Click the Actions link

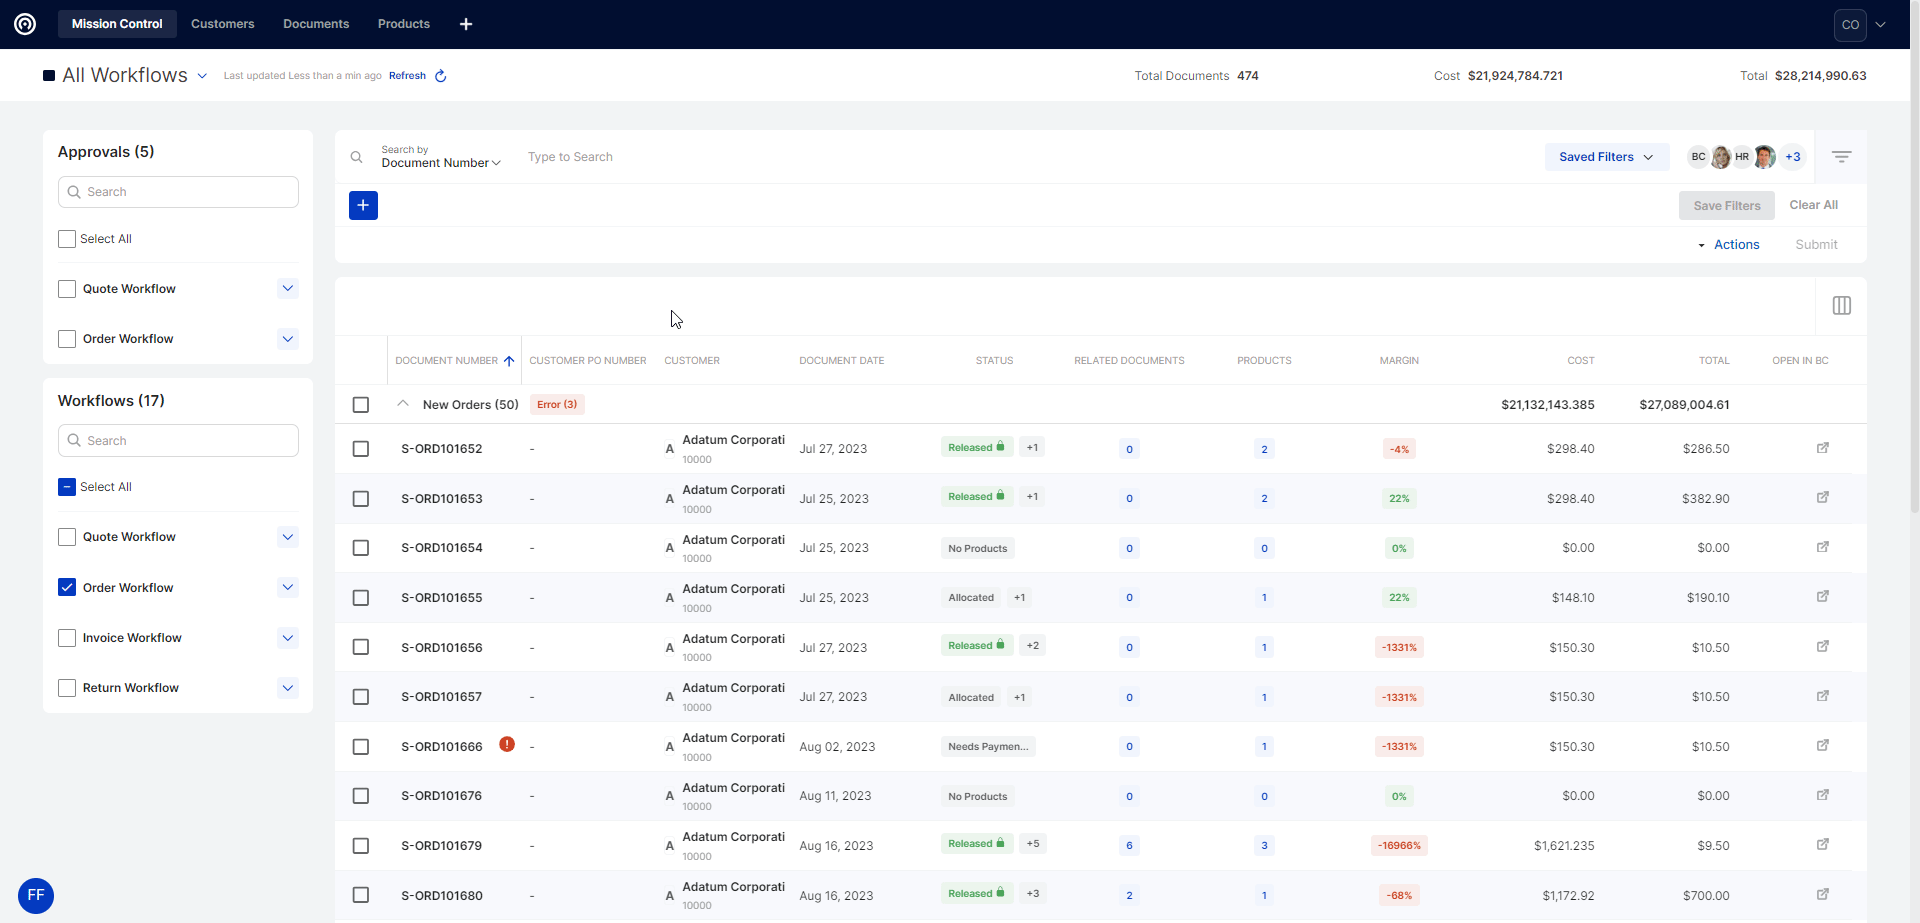click(x=1736, y=245)
